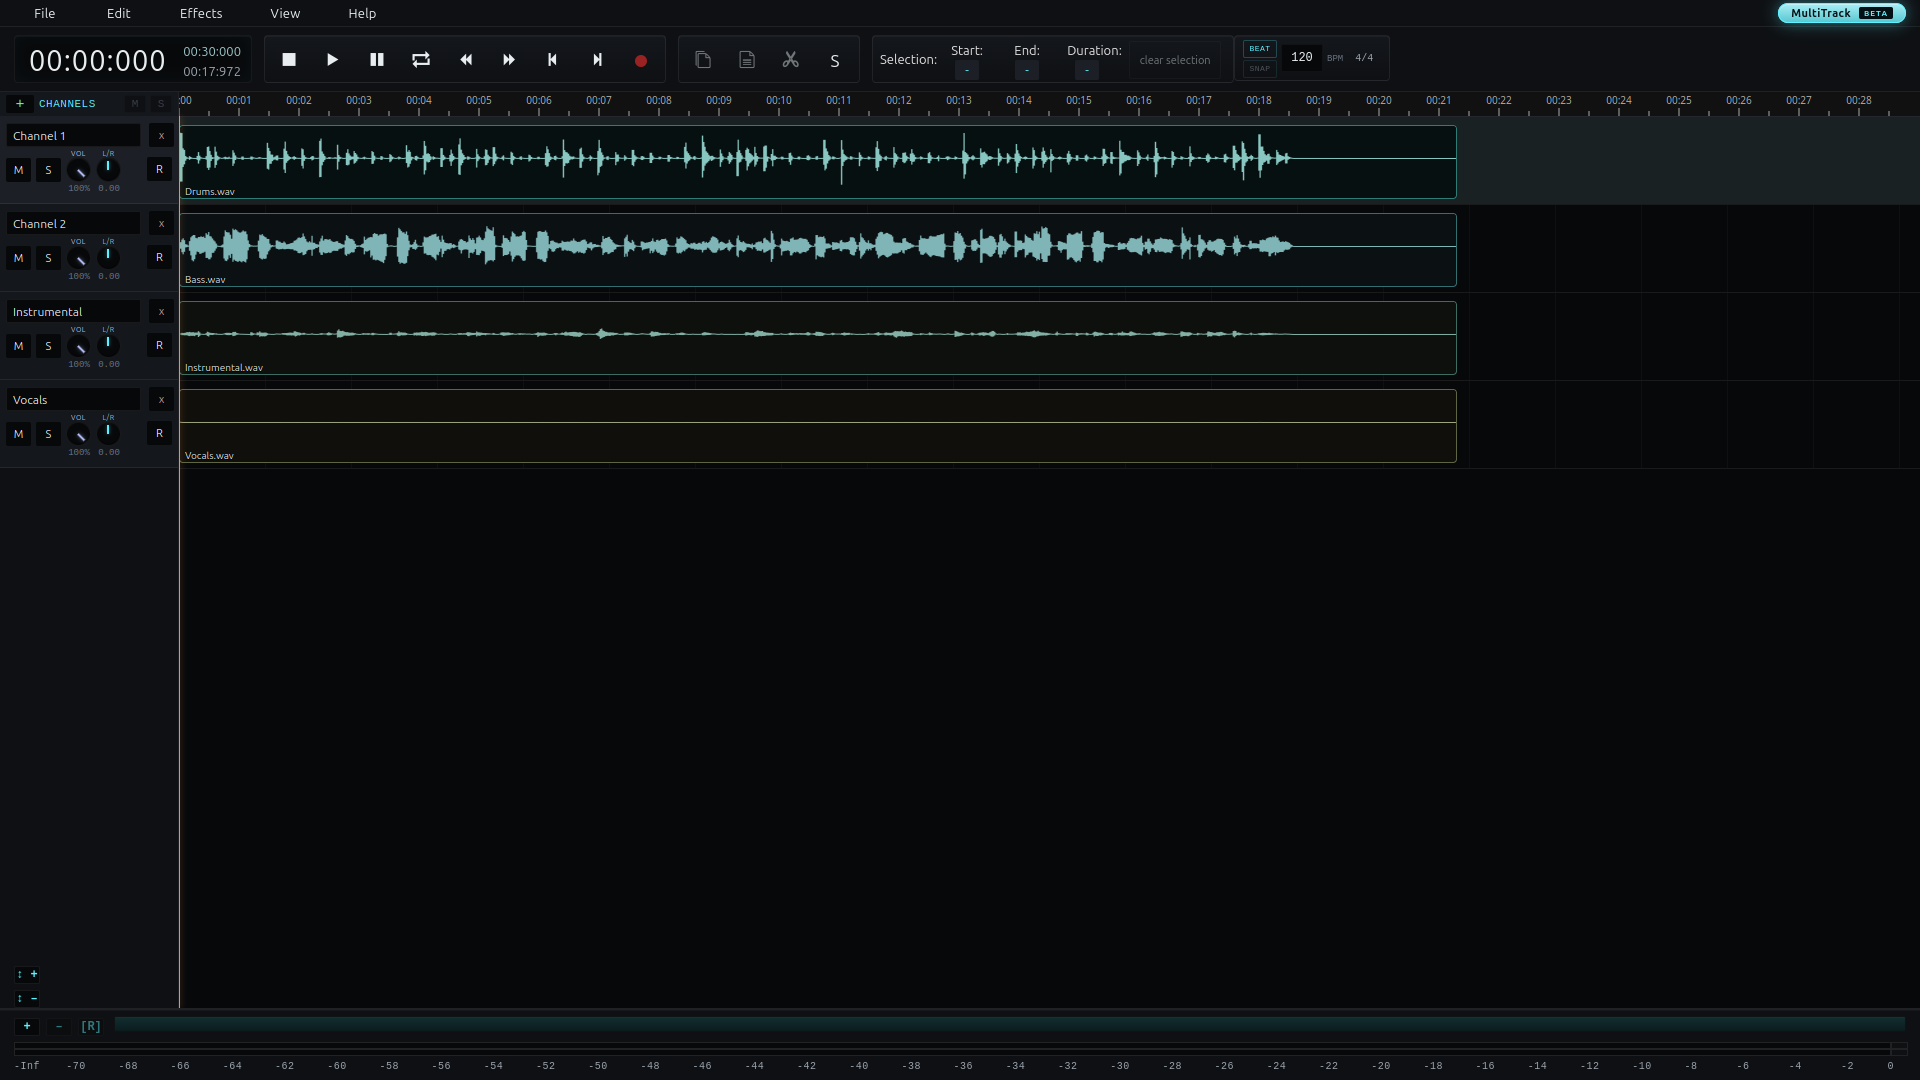Open the Help menu

pos(362,13)
